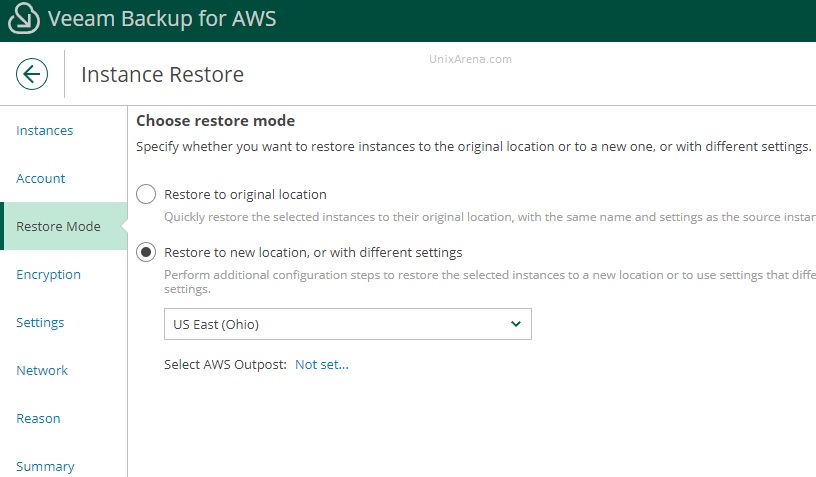
Task: Go to the Network step
Action: tap(42, 370)
